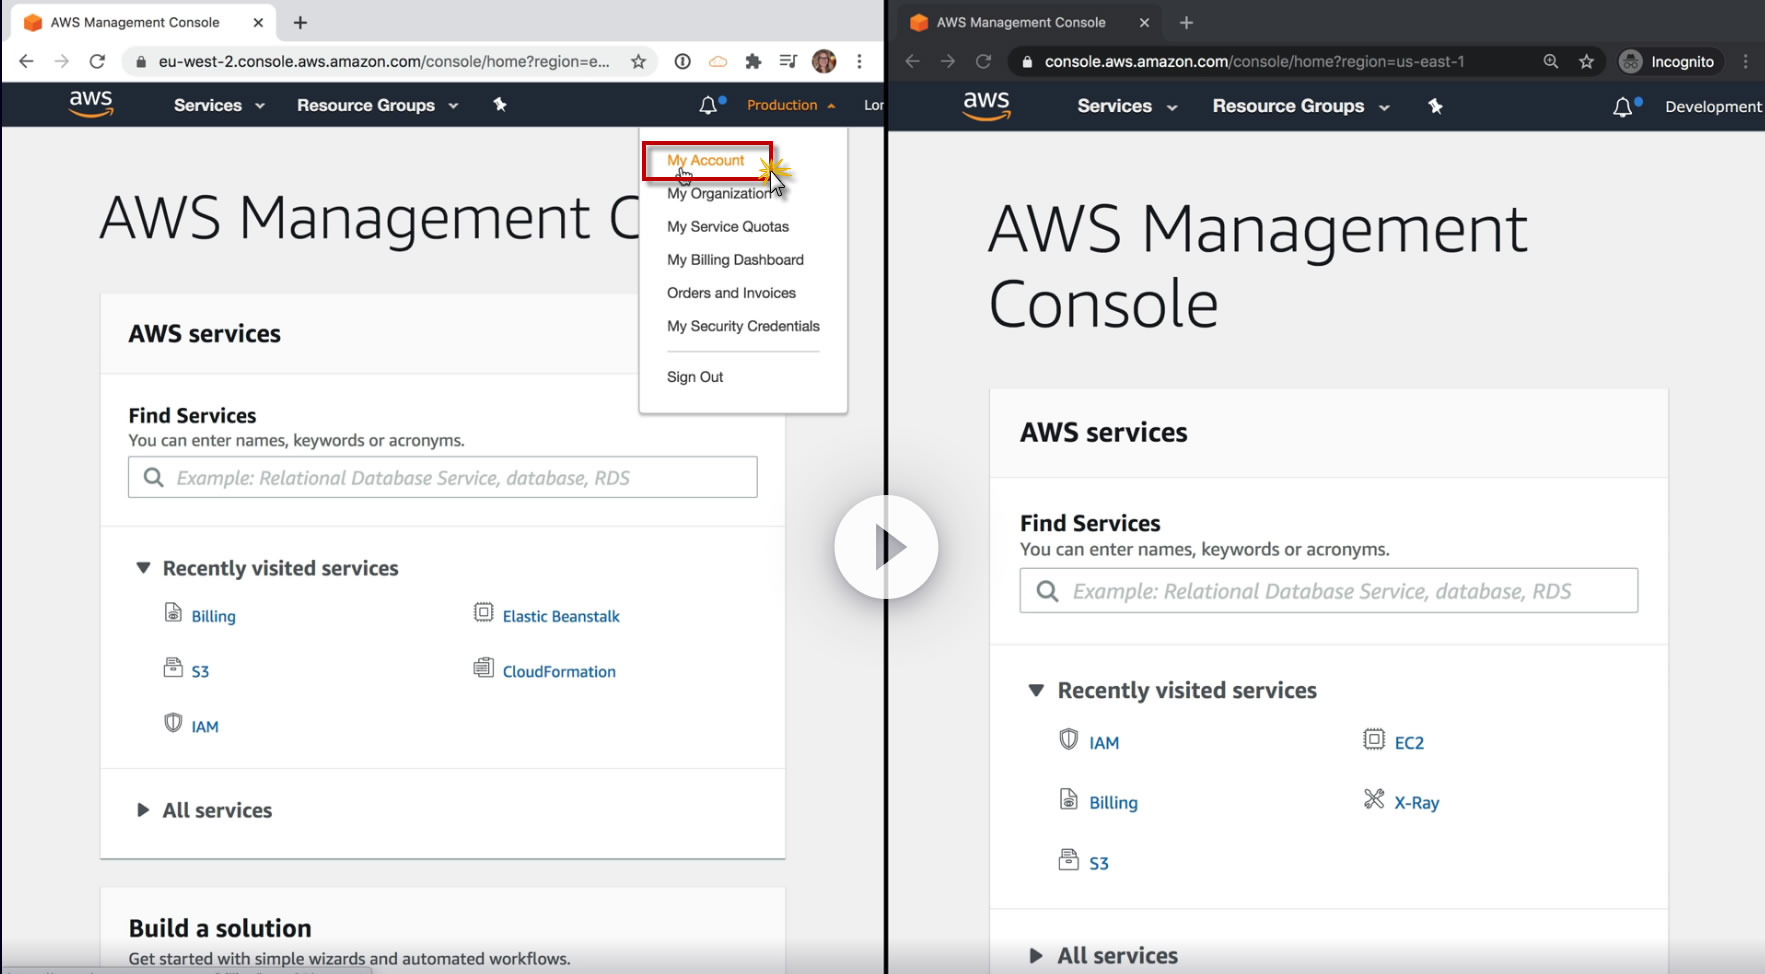Expand All services in left window
The width and height of the screenshot is (1765, 974).
143,810
